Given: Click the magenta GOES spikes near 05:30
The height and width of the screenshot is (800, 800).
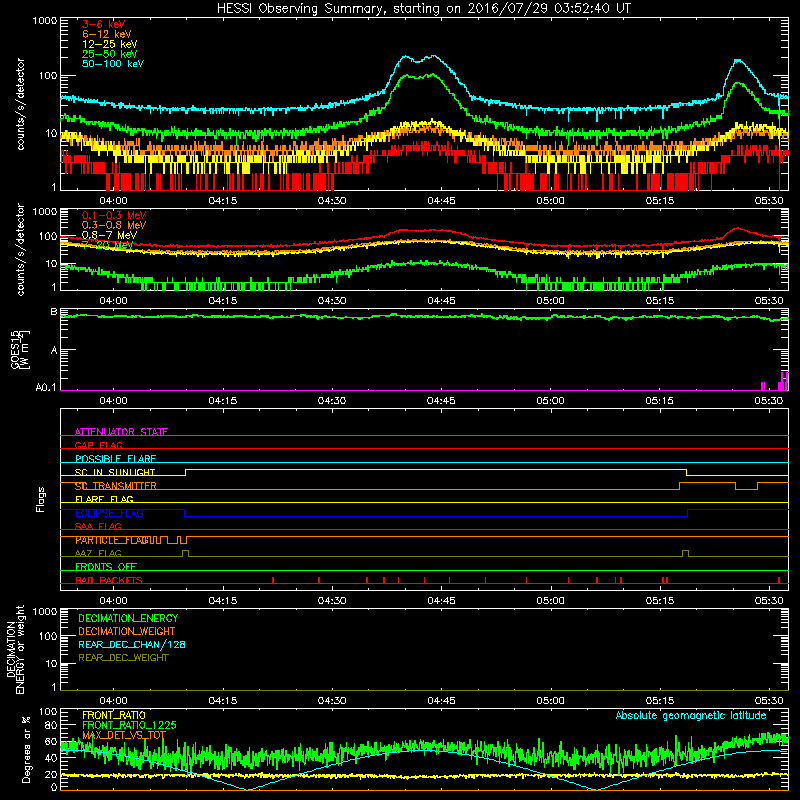Looking at the screenshot, I should [x=775, y=382].
